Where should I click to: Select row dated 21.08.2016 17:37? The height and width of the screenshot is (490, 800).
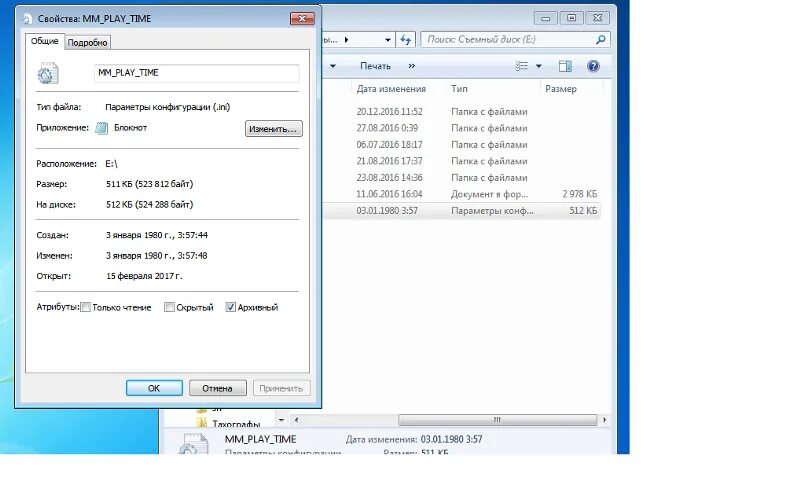coord(462,161)
